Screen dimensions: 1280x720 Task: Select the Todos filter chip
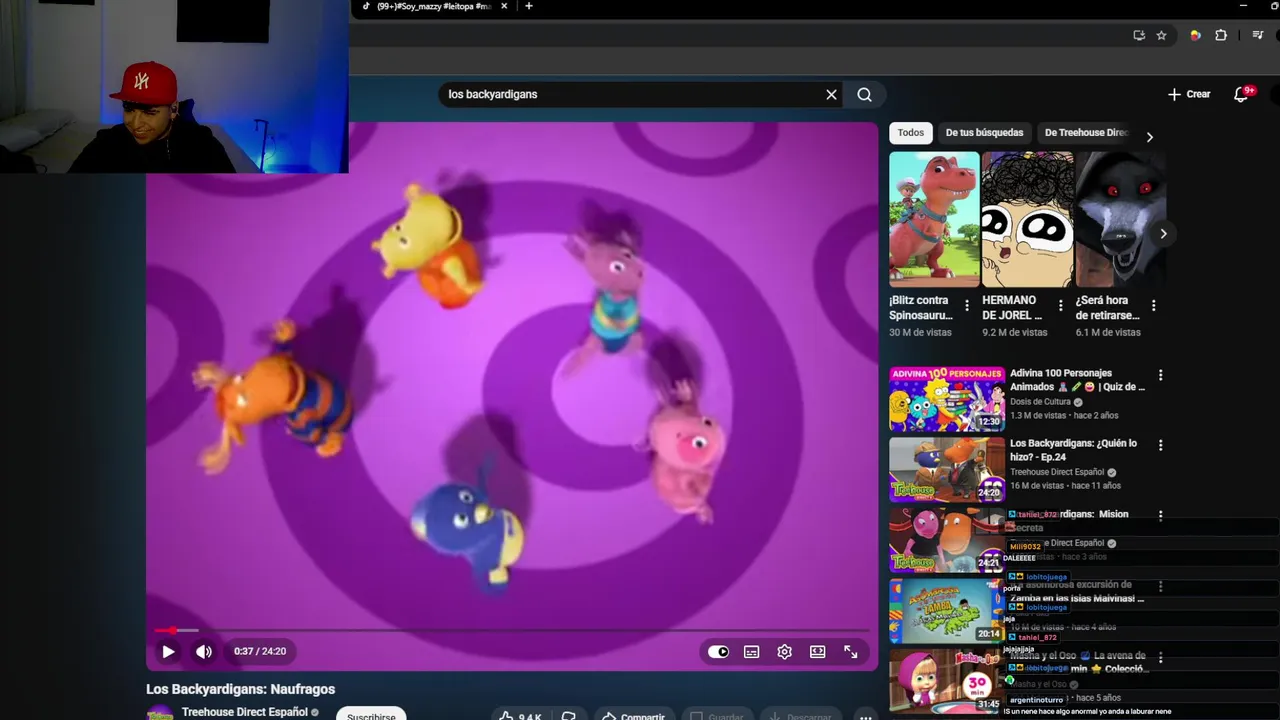click(911, 133)
